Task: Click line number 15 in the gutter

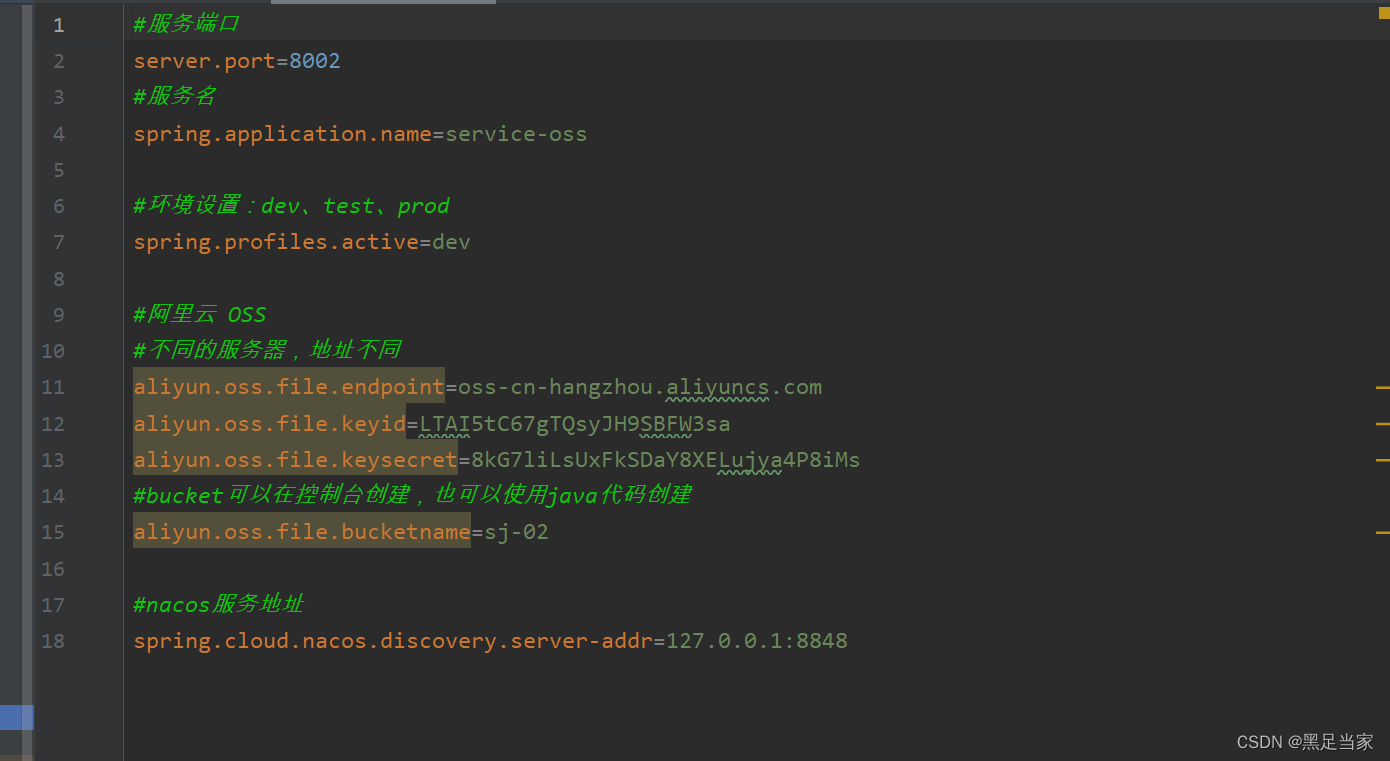Action: (53, 532)
